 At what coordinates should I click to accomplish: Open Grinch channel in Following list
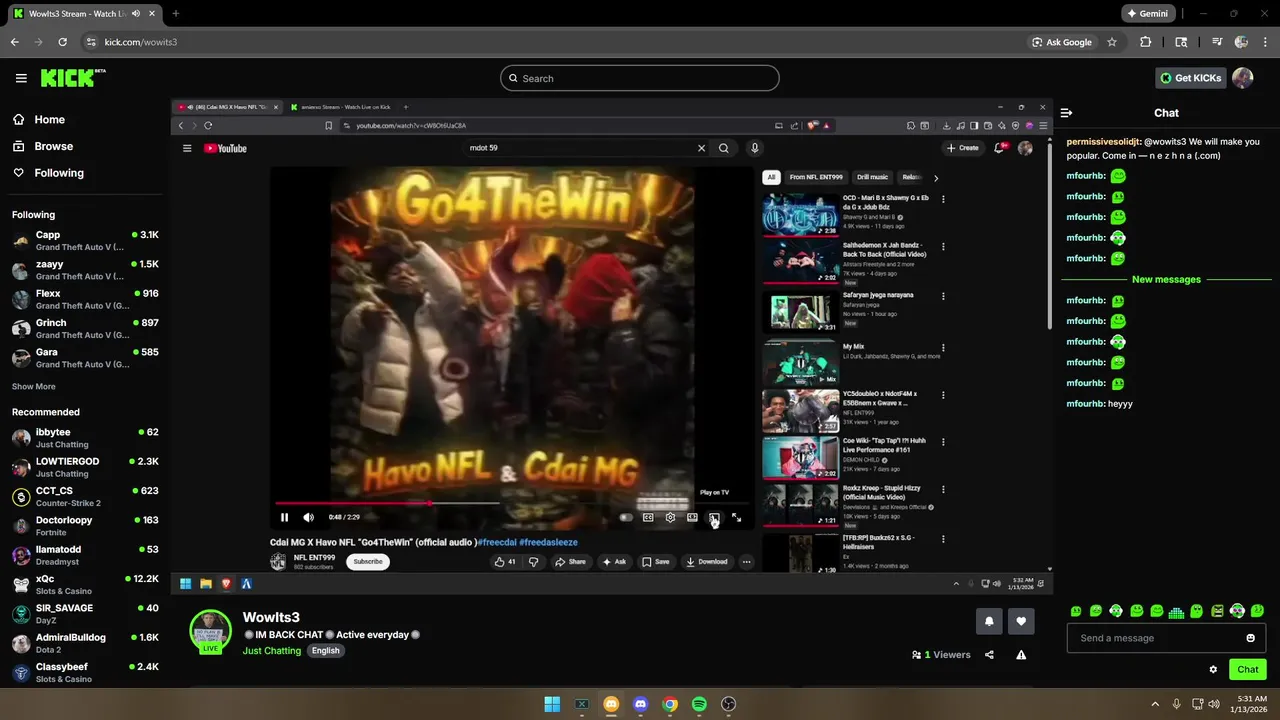(85, 329)
